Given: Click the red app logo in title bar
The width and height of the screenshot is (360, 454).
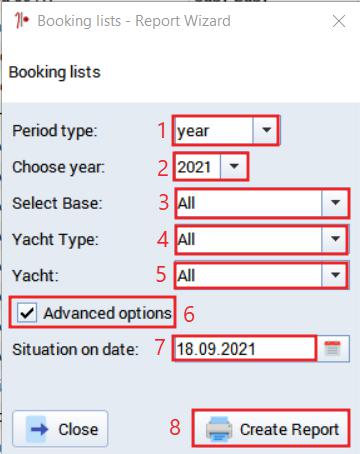Looking at the screenshot, I should coord(22,20).
